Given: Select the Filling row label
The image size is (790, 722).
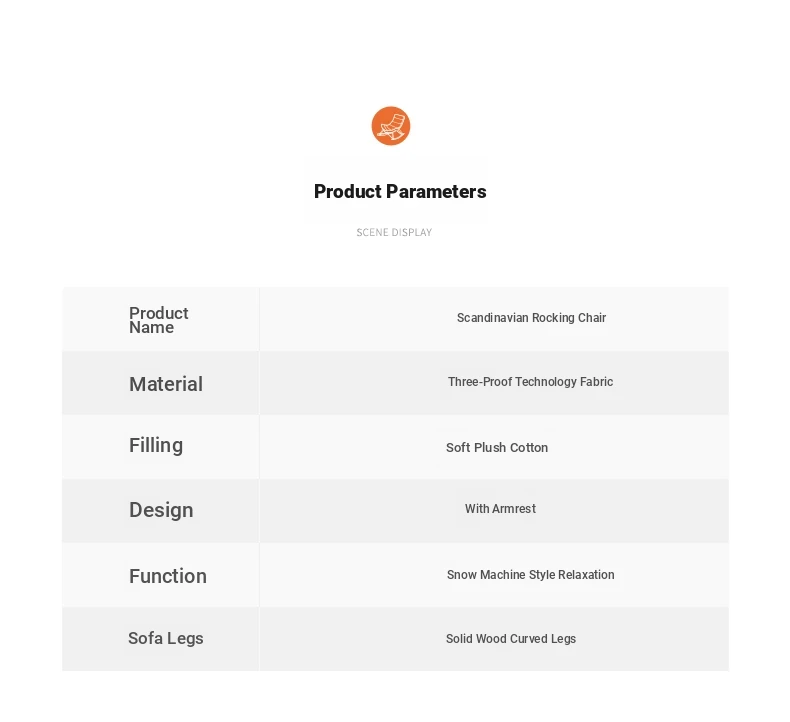Looking at the screenshot, I should (156, 446).
